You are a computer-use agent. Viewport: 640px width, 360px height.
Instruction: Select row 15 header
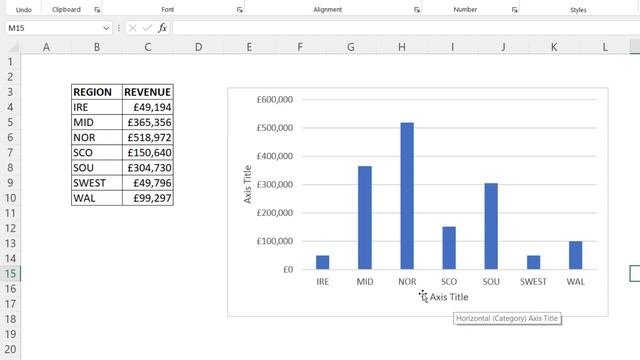point(10,273)
